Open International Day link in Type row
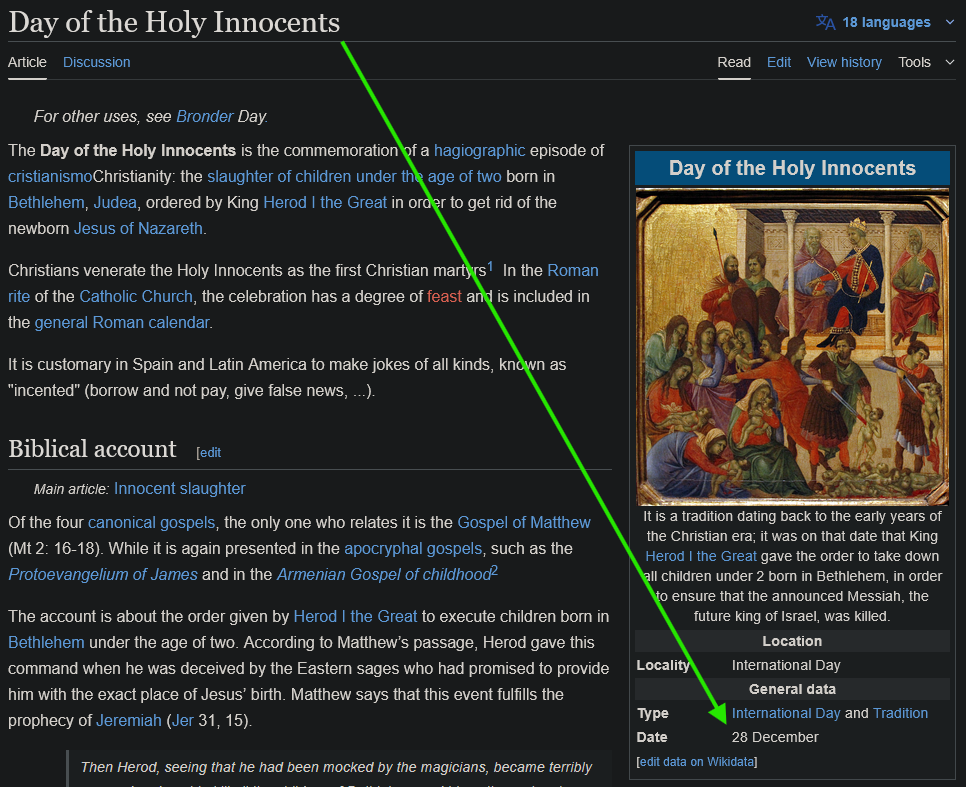 [x=785, y=713]
